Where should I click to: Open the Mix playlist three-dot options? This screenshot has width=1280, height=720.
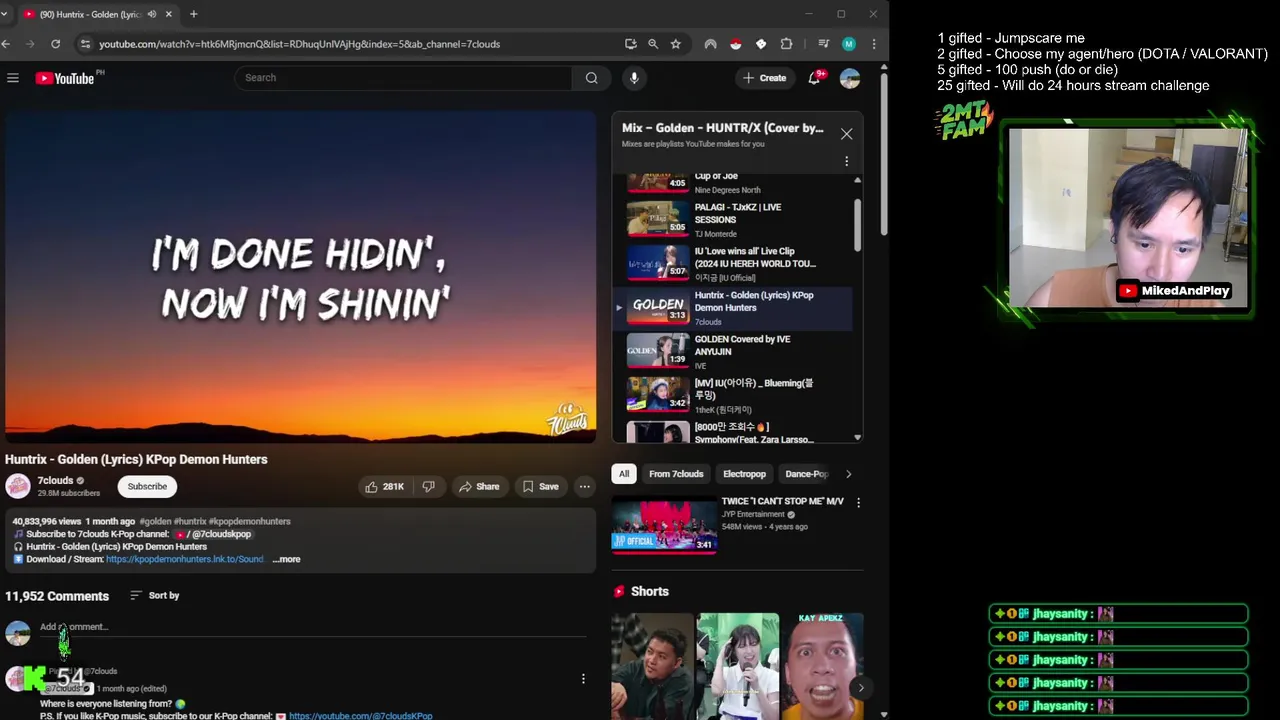846,161
